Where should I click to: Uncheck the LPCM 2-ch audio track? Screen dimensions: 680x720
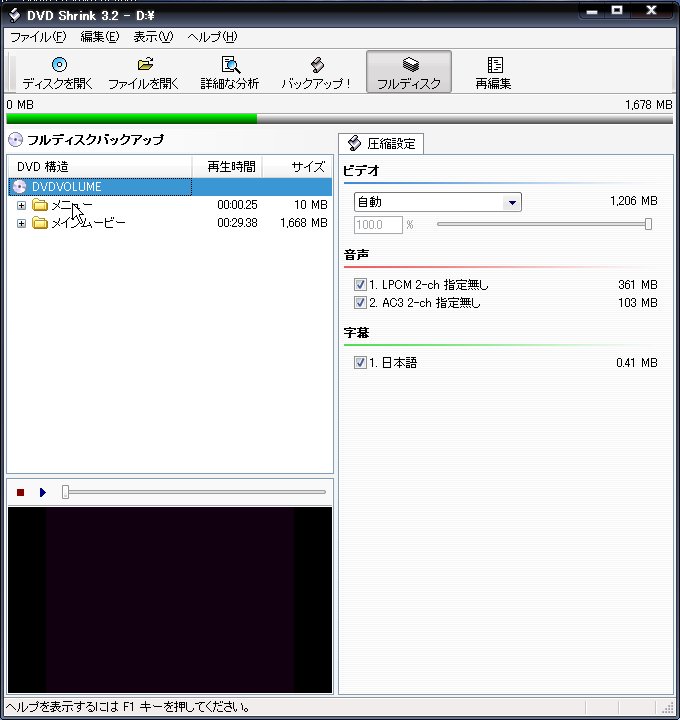[360, 285]
